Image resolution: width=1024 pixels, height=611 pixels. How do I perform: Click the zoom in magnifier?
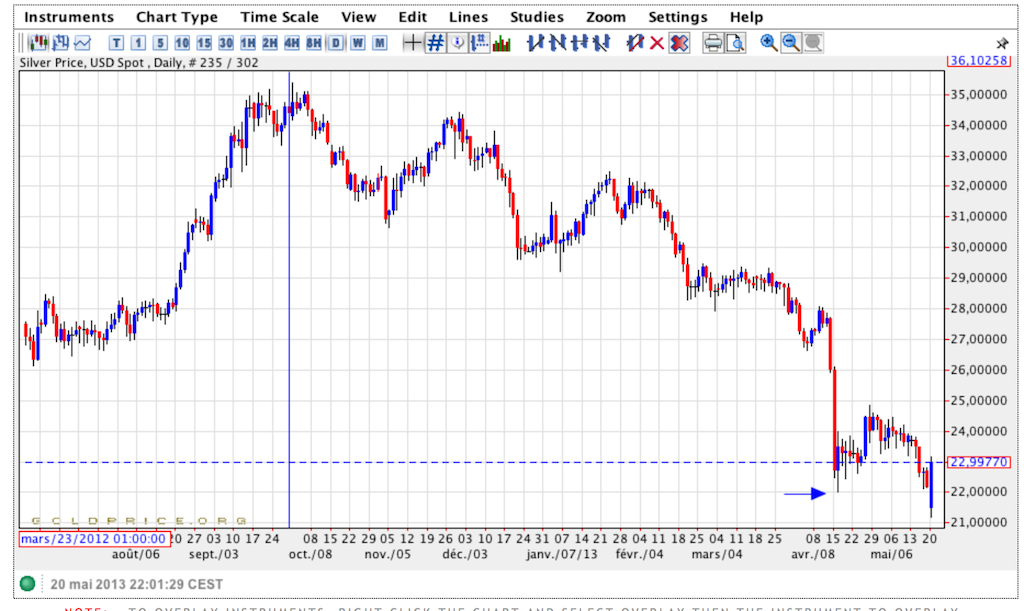(769, 43)
